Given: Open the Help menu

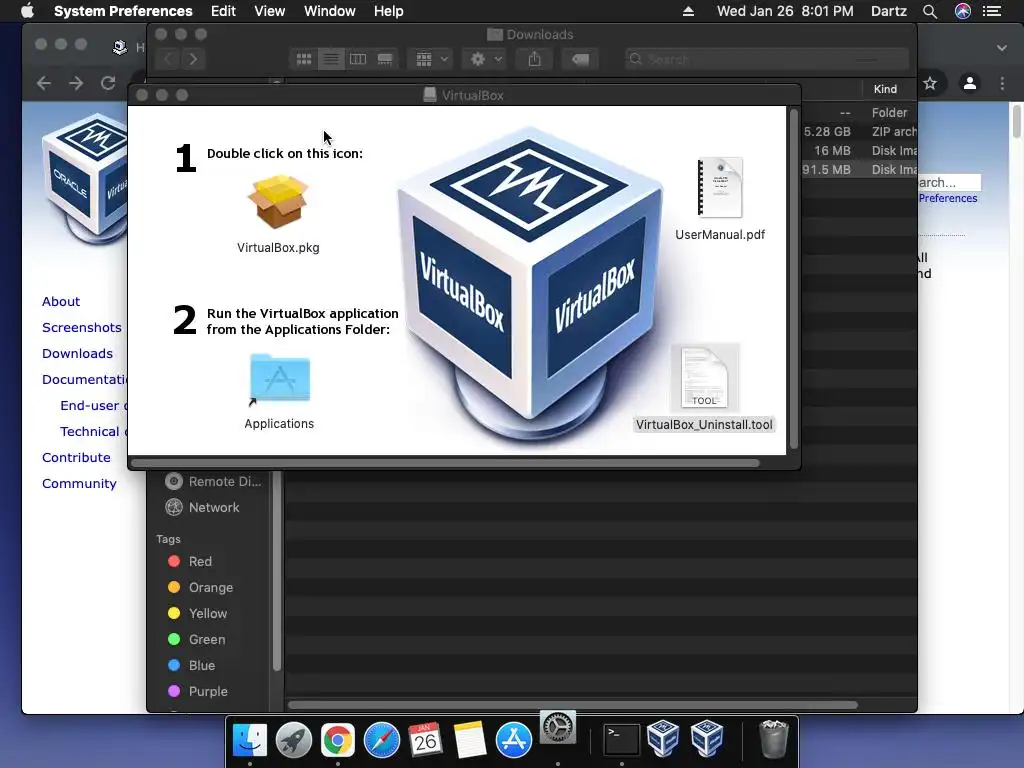Looking at the screenshot, I should tap(389, 11).
